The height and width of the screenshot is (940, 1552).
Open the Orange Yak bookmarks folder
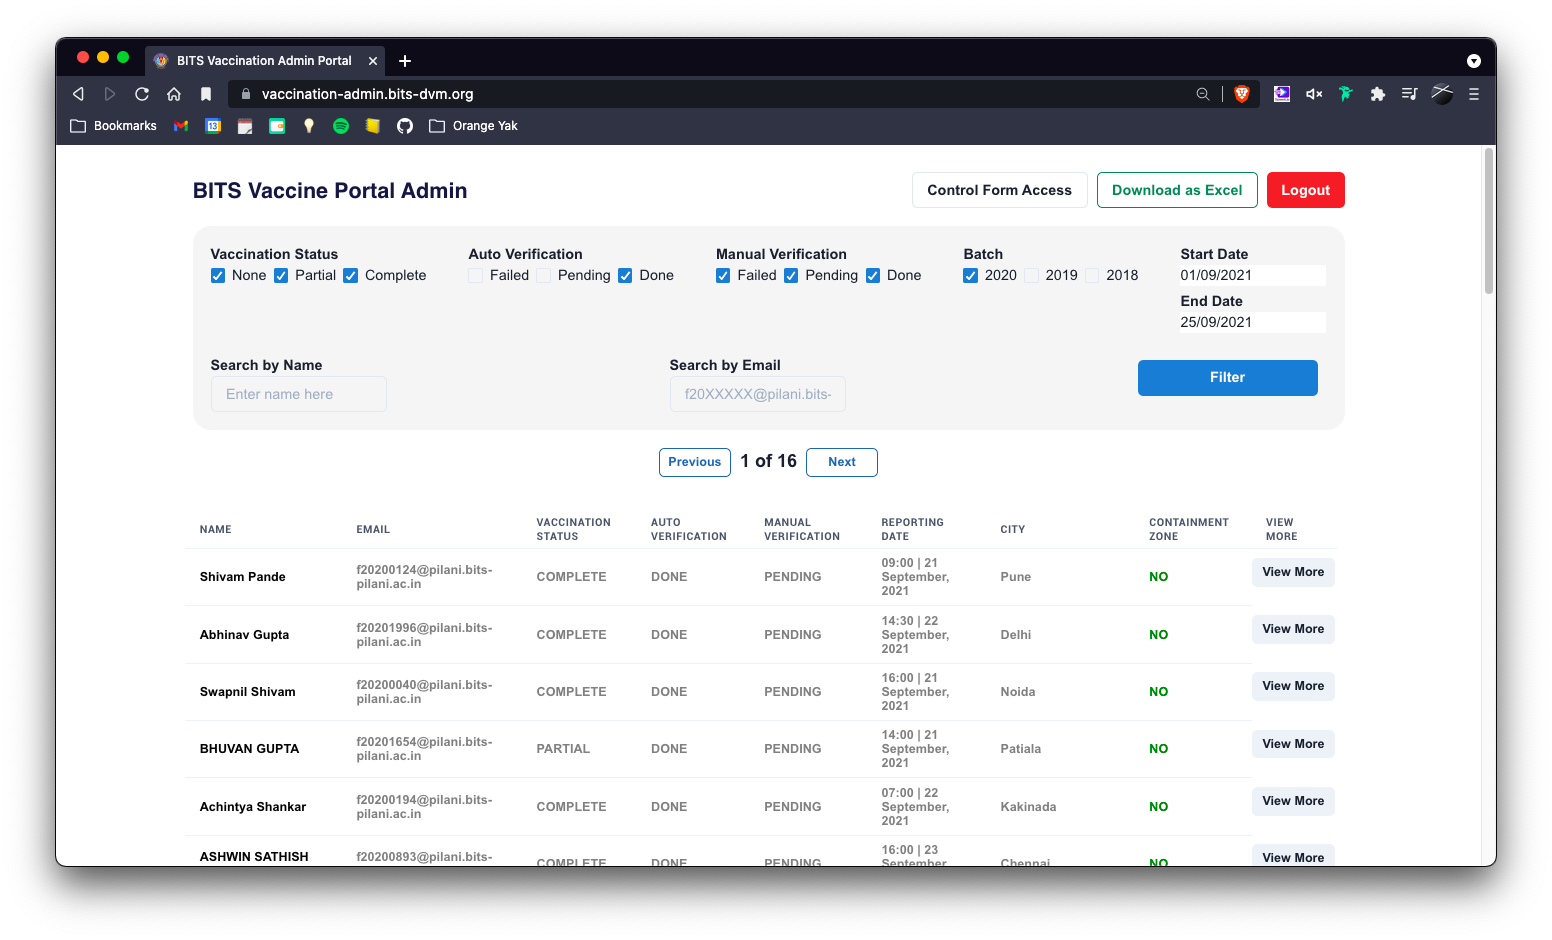(473, 126)
